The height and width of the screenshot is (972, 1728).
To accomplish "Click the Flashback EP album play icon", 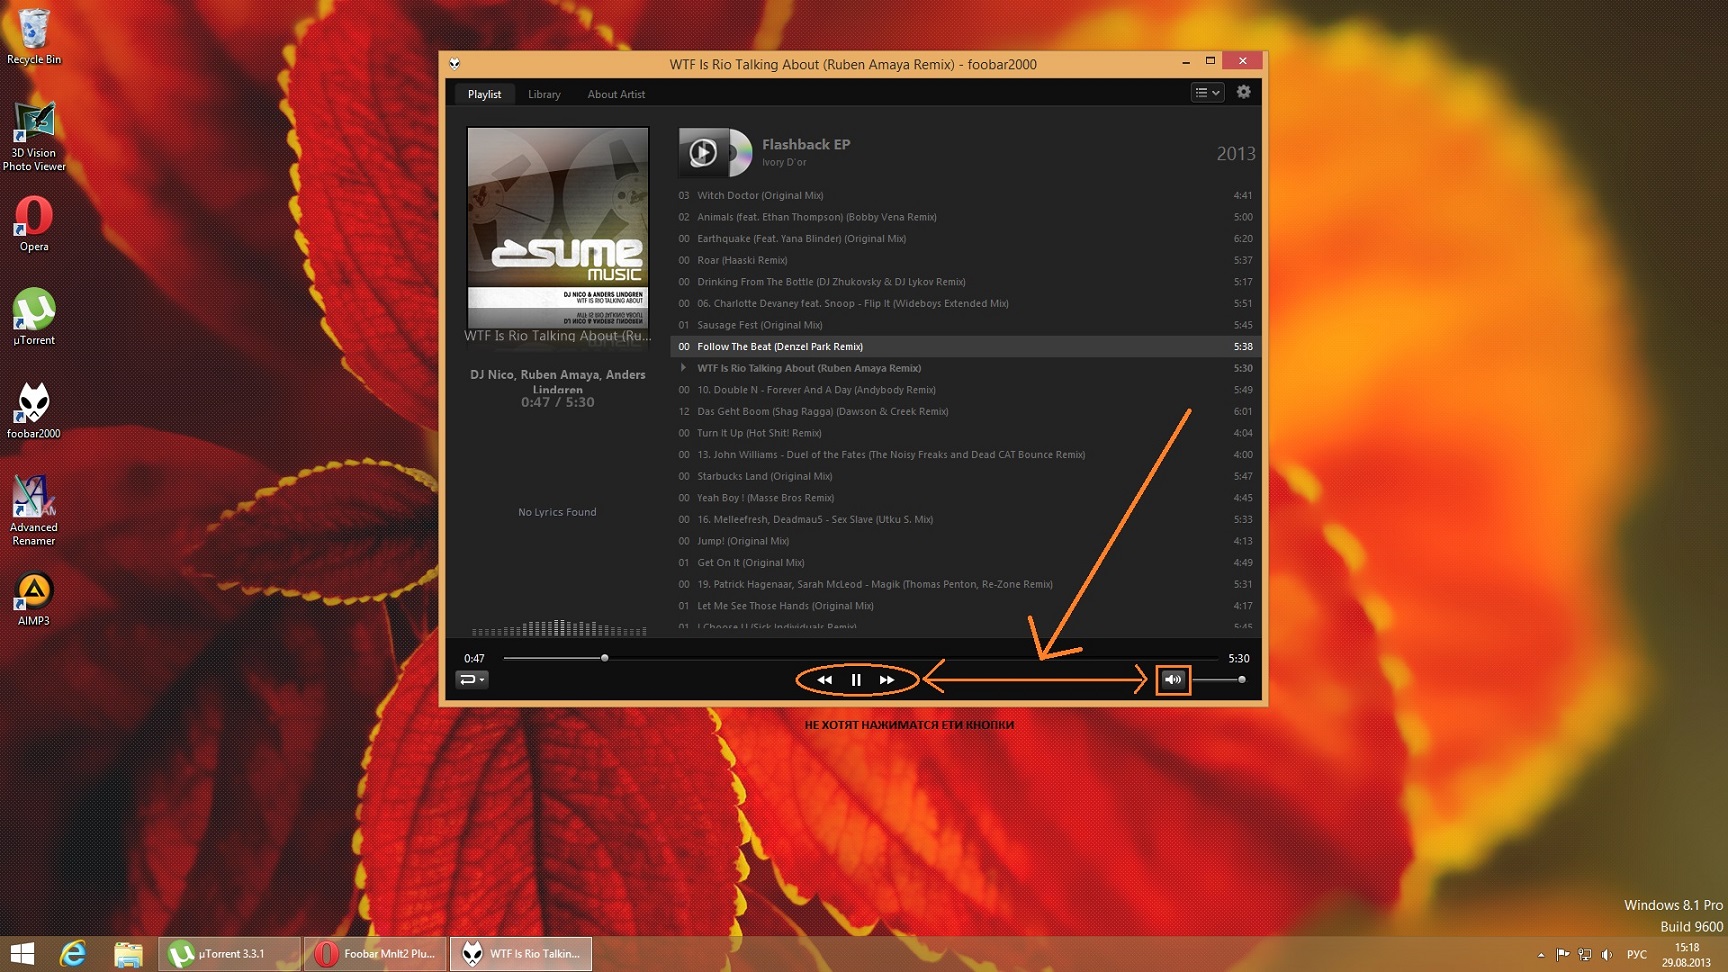I will coord(703,152).
